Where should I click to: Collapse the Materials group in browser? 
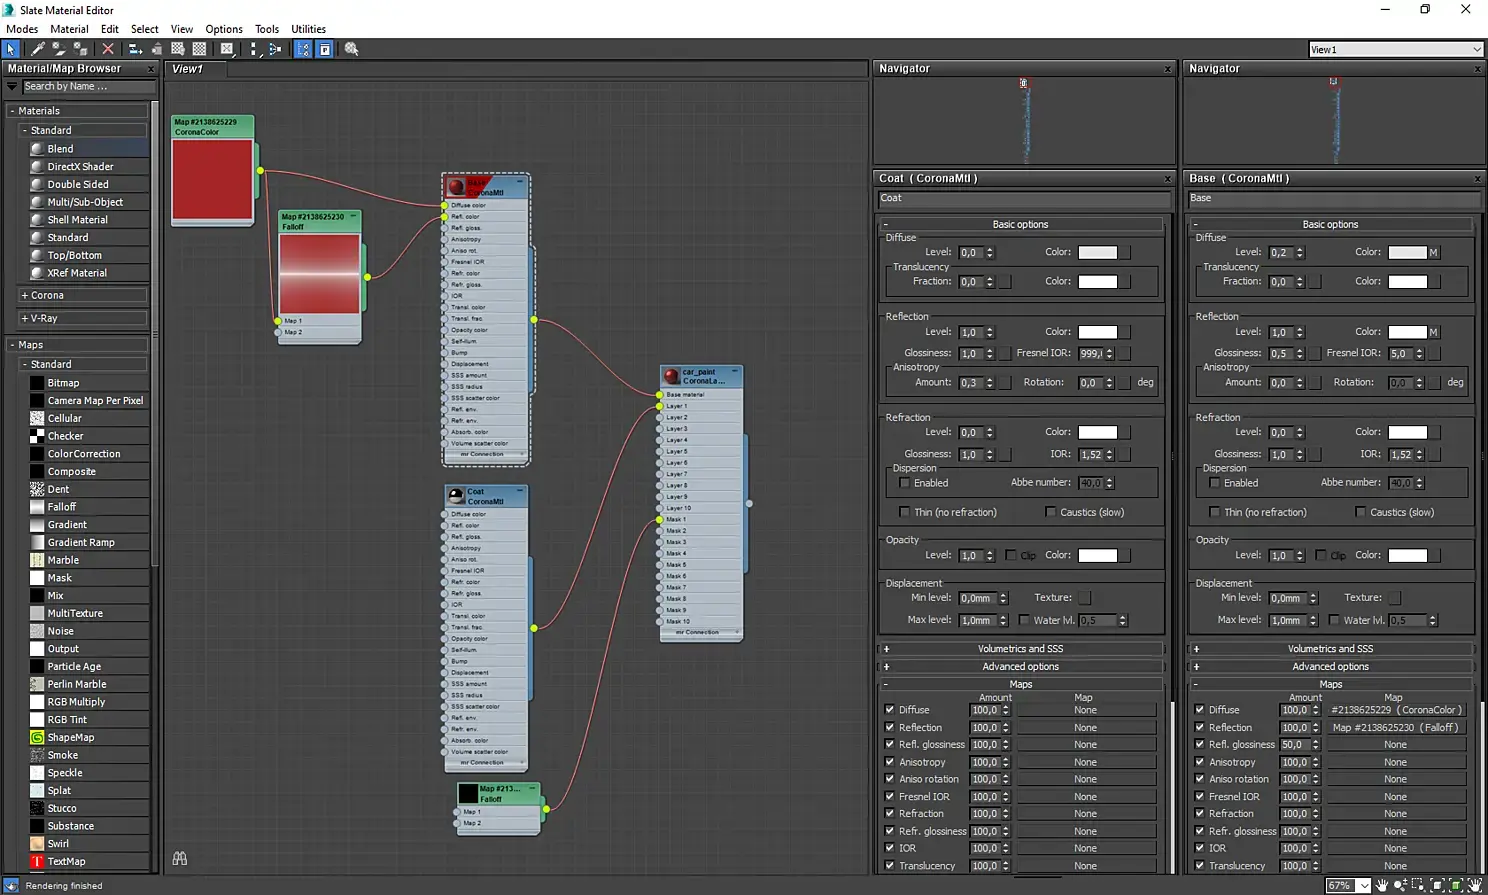[12, 111]
